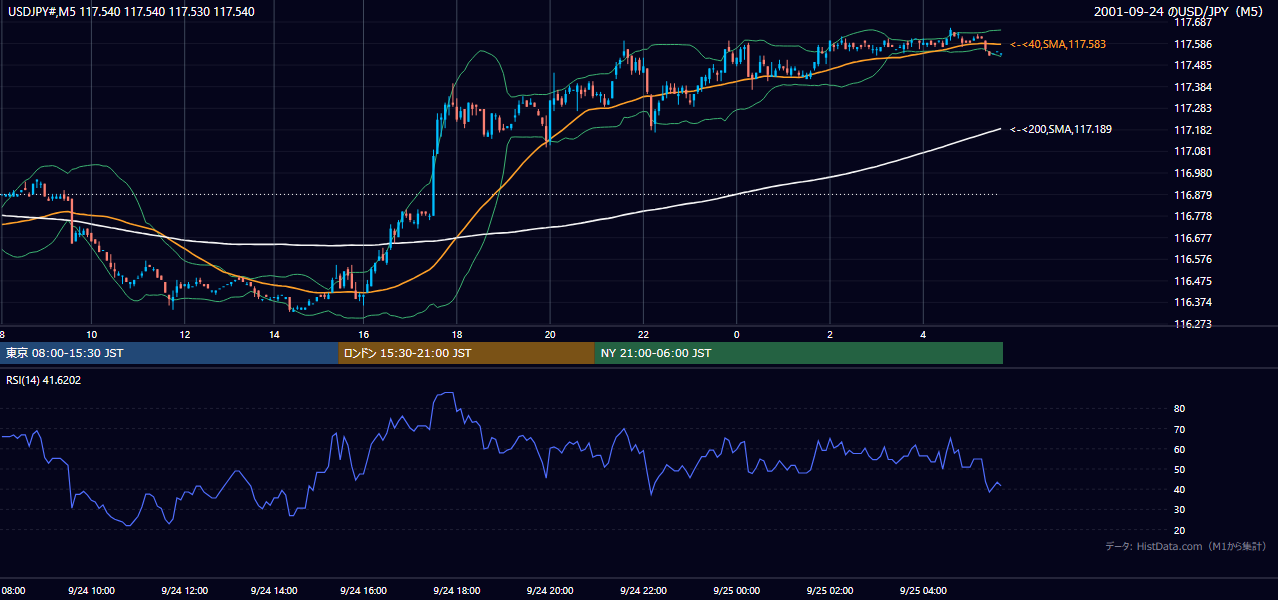Click price level 116.879 on axis
This screenshot has height=600, width=1278.
pyautogui.click(x=1191, y=194)
